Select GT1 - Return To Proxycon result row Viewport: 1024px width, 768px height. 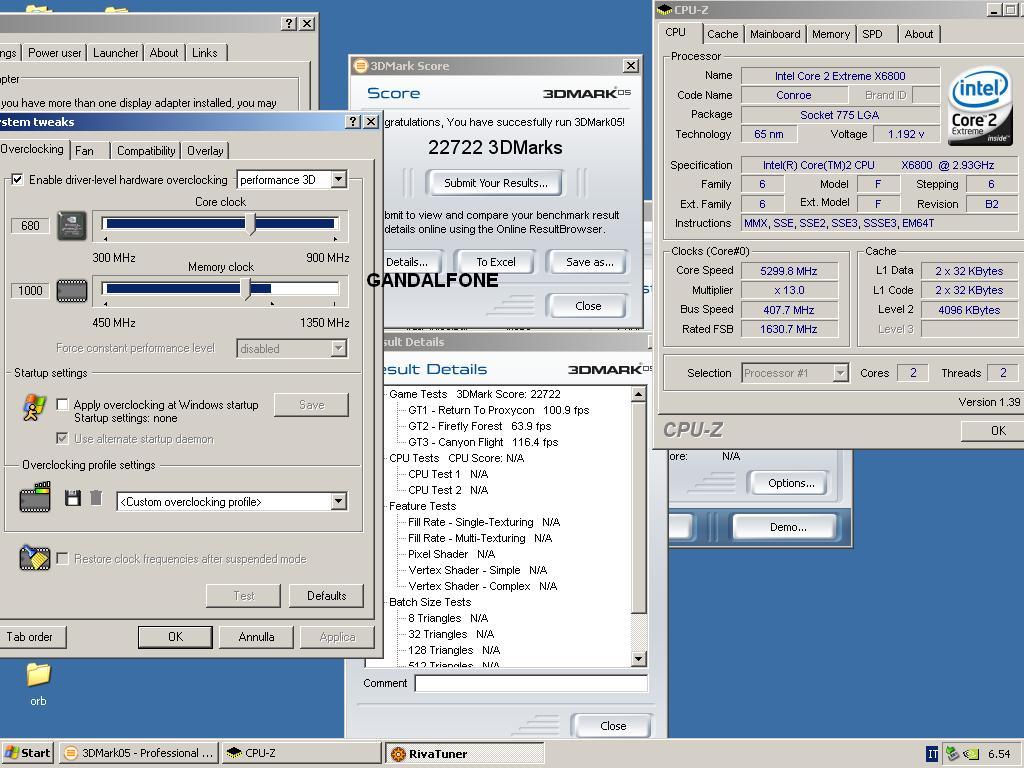tap(498, 410)
